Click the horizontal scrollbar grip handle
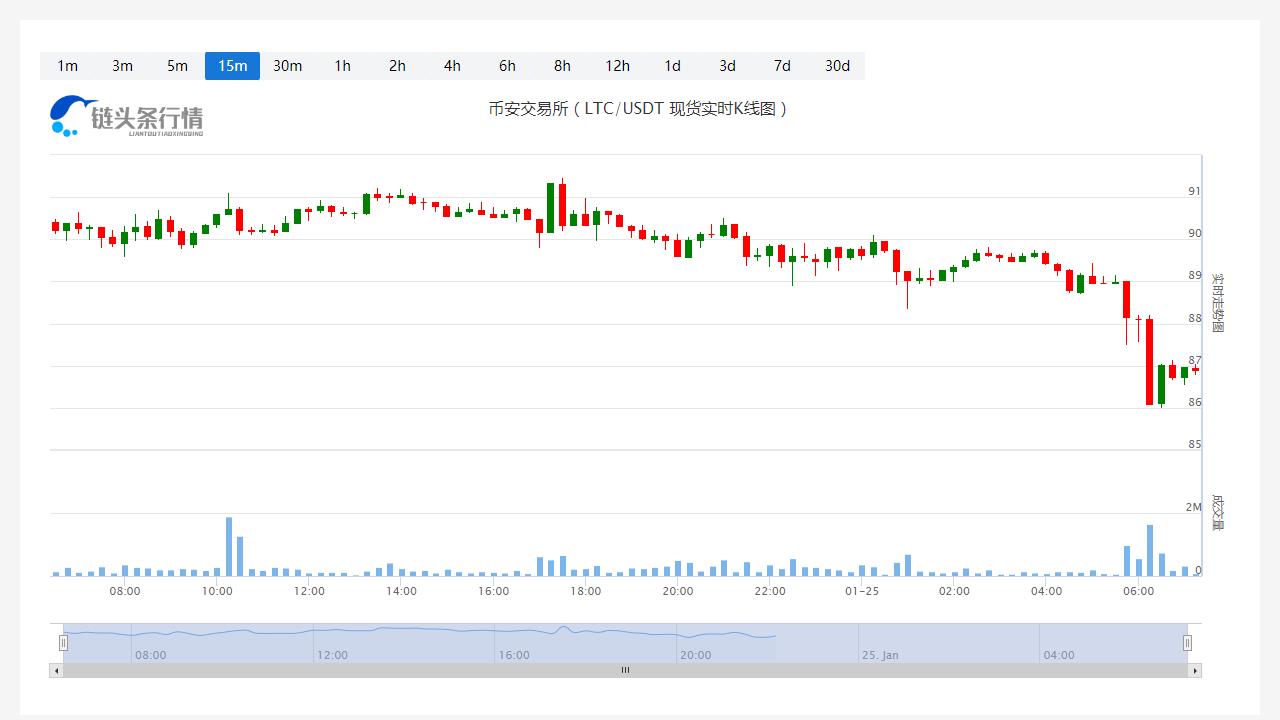Screen dimensions: 1280x720 (x=625, y=670)
